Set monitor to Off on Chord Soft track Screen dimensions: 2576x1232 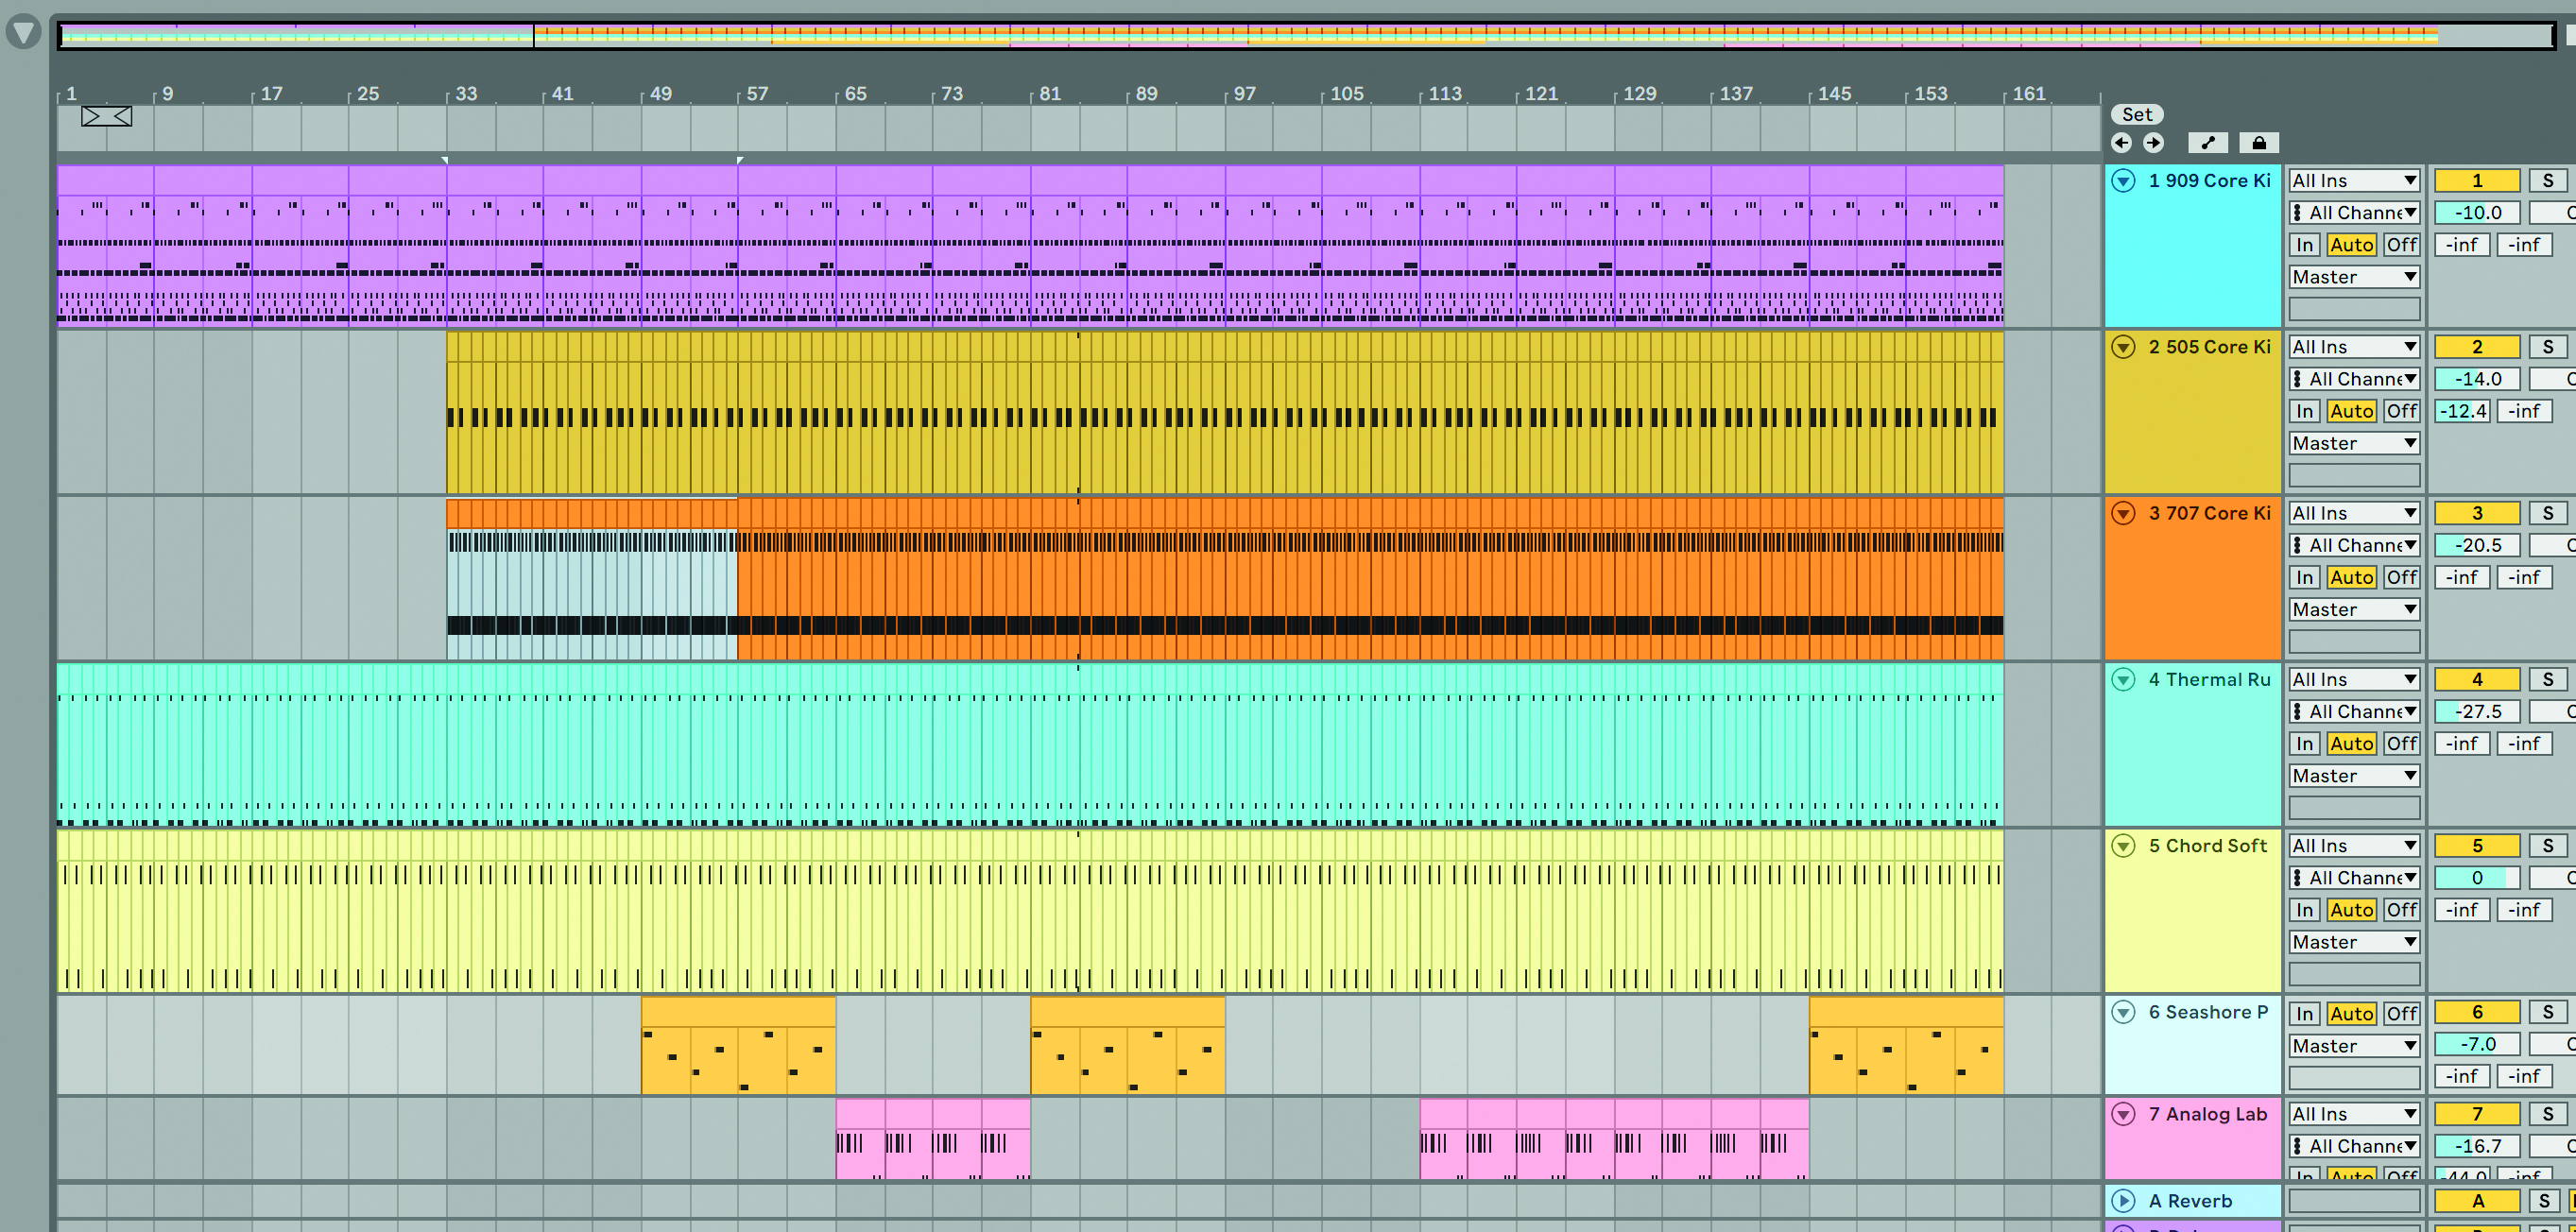[2401, 910]
